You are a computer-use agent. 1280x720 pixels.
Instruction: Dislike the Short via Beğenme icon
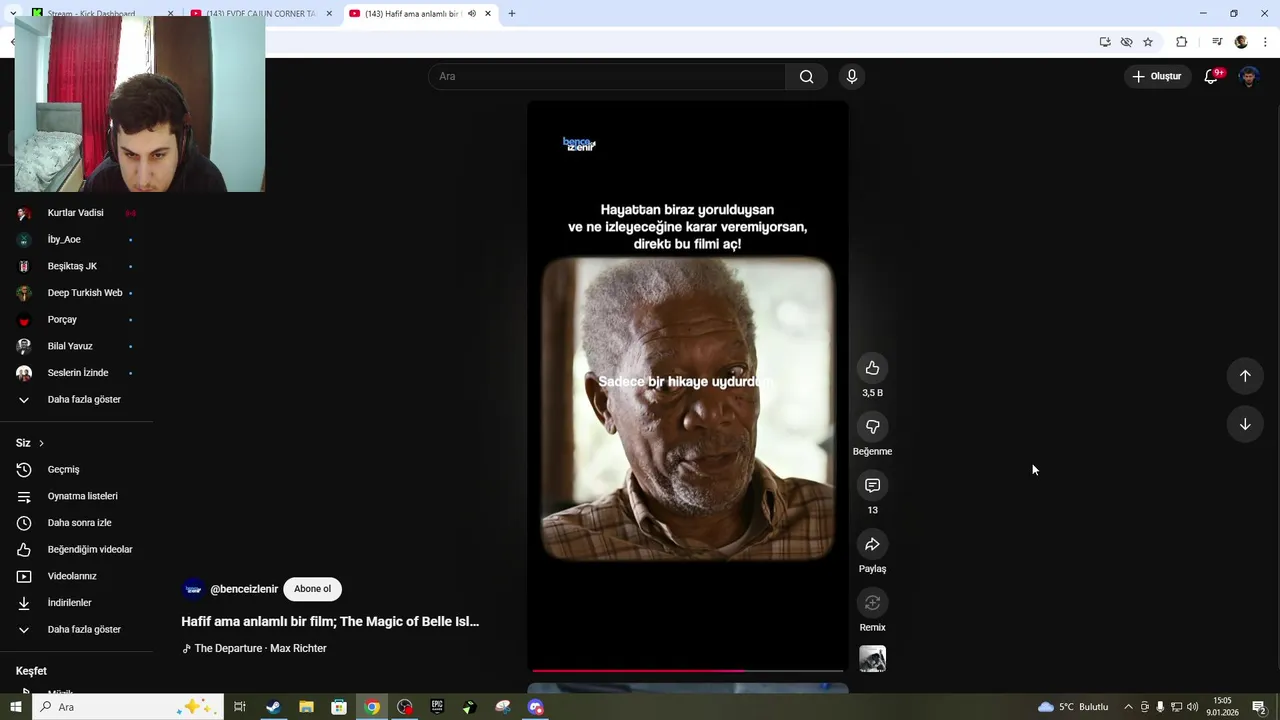point(872,427)
